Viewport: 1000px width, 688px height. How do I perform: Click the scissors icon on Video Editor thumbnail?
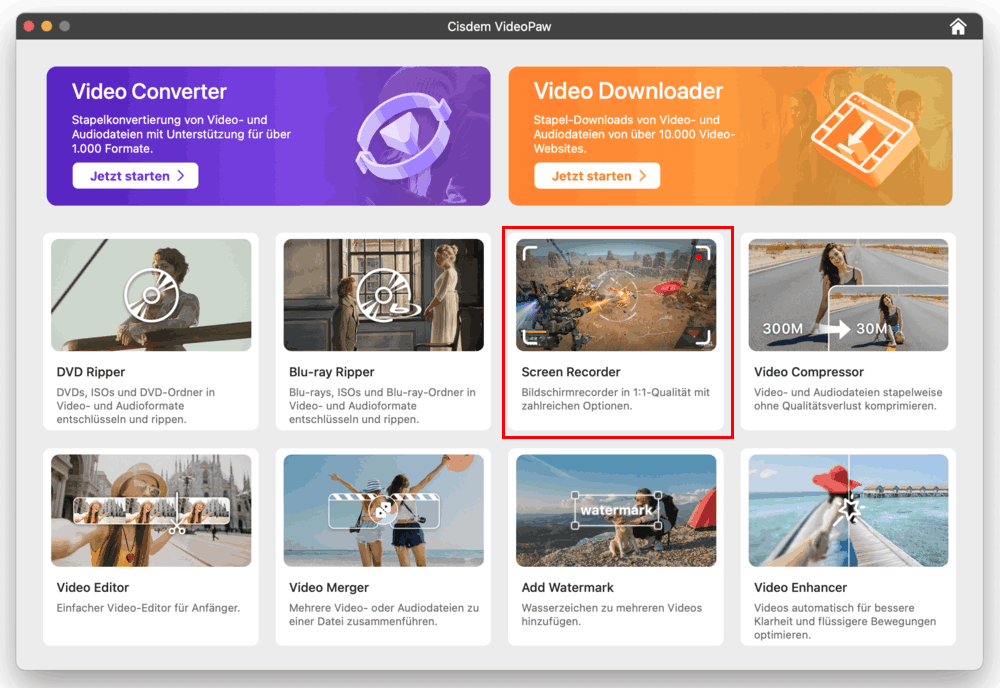pos(177,526)
